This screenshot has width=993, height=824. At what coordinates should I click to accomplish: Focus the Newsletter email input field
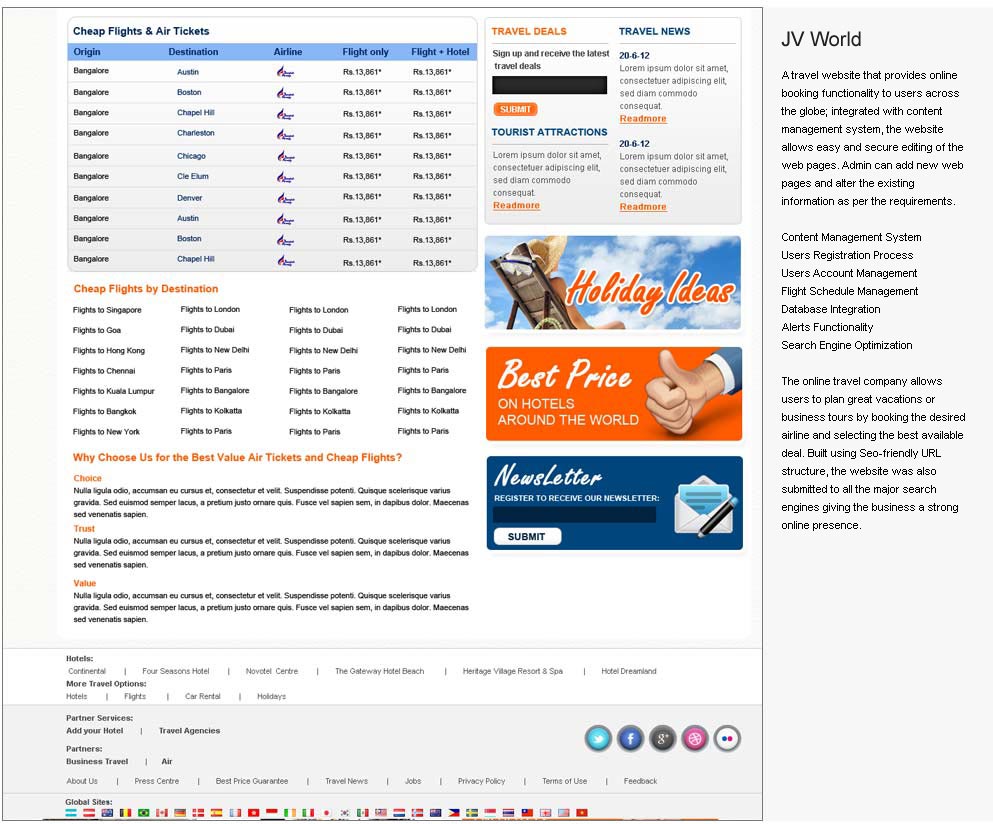point(574,515)
